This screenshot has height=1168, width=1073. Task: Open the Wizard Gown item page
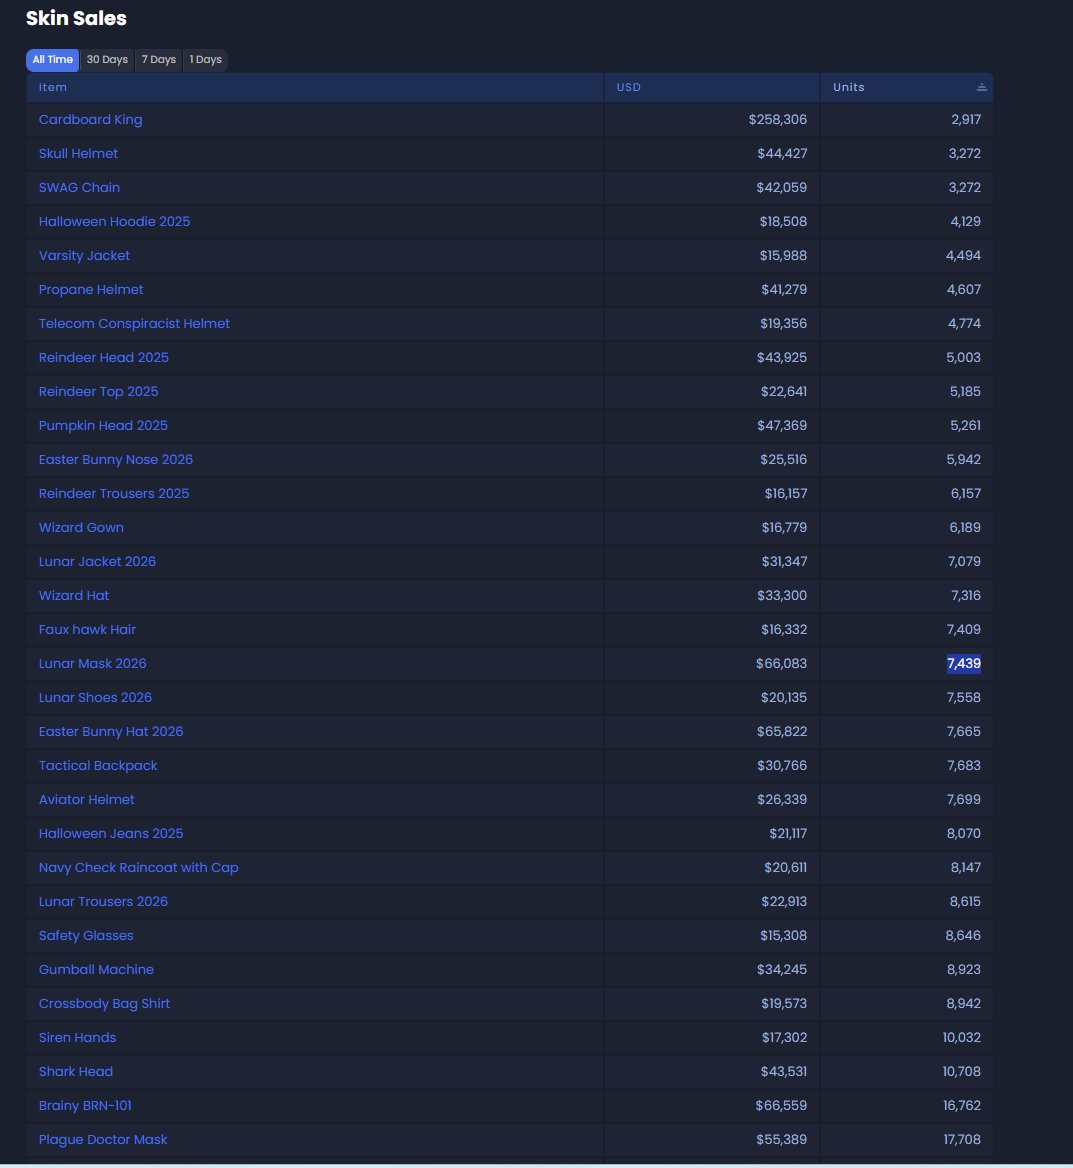coord(81,527)
